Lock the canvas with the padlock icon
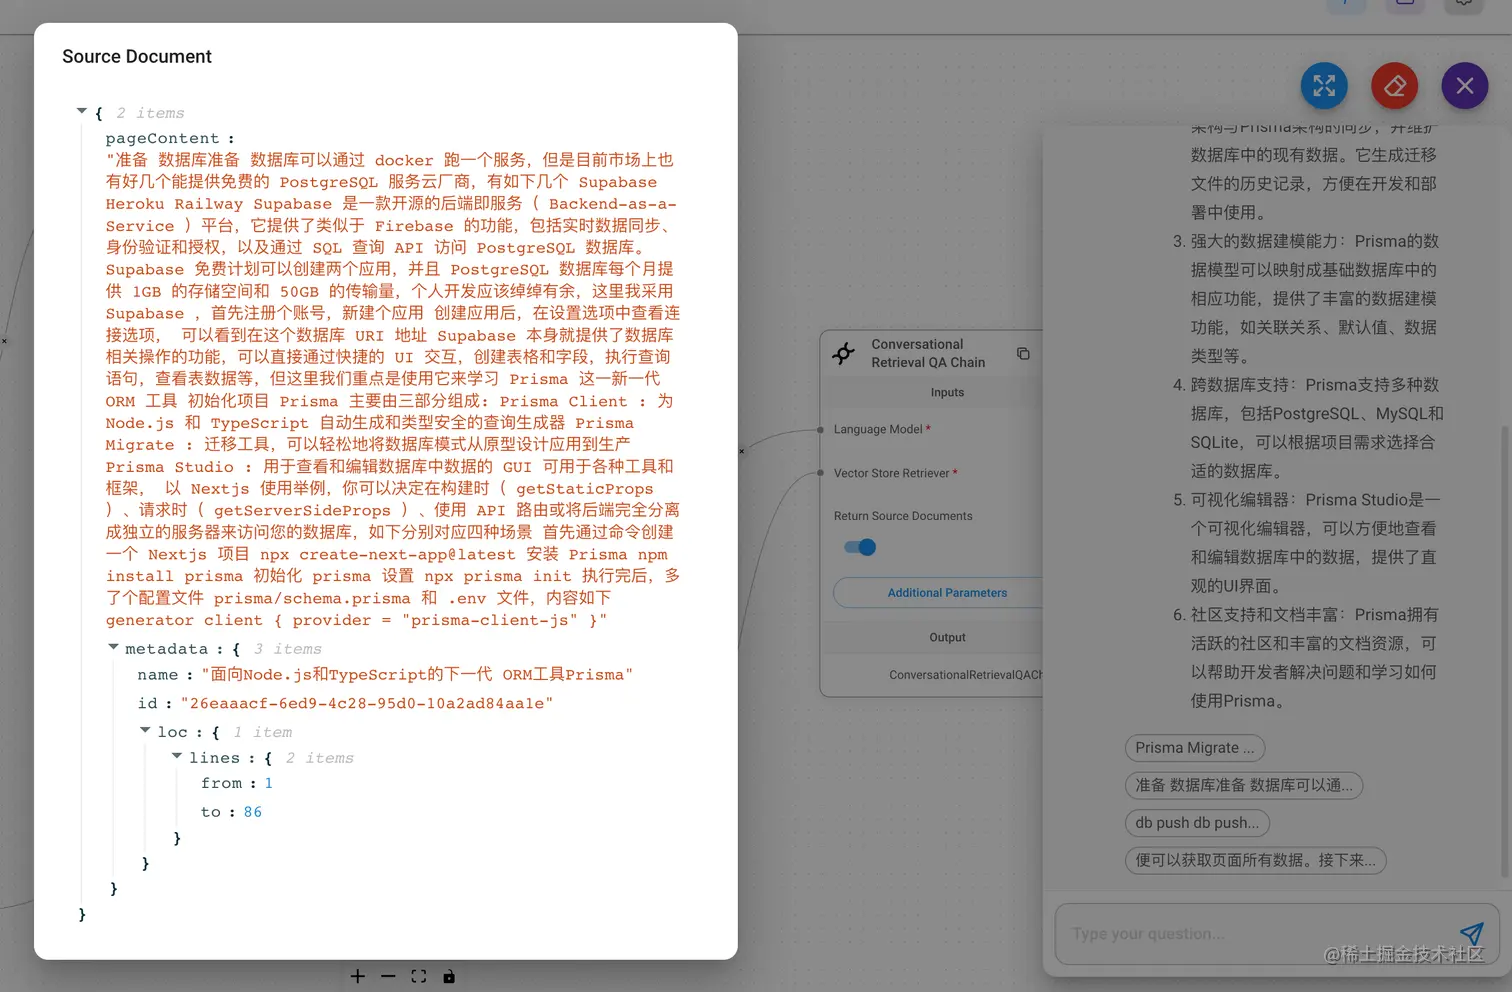 pos(449,976)
